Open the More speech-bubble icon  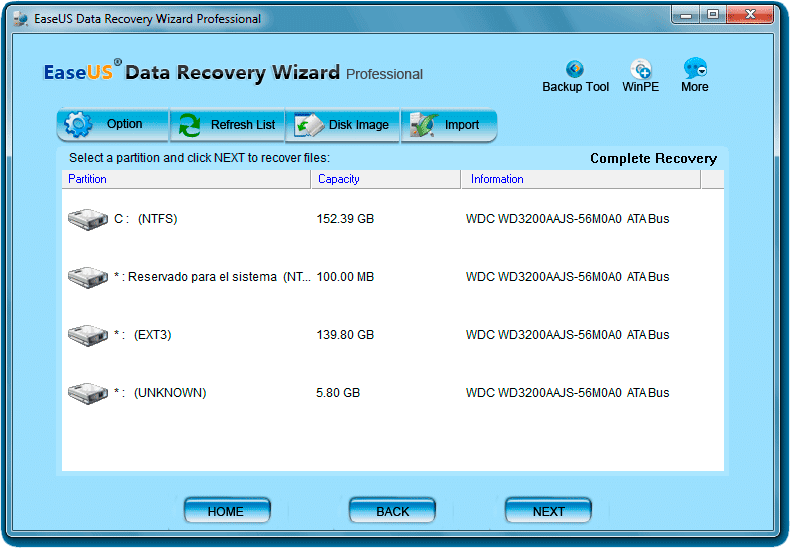(695, 68)
